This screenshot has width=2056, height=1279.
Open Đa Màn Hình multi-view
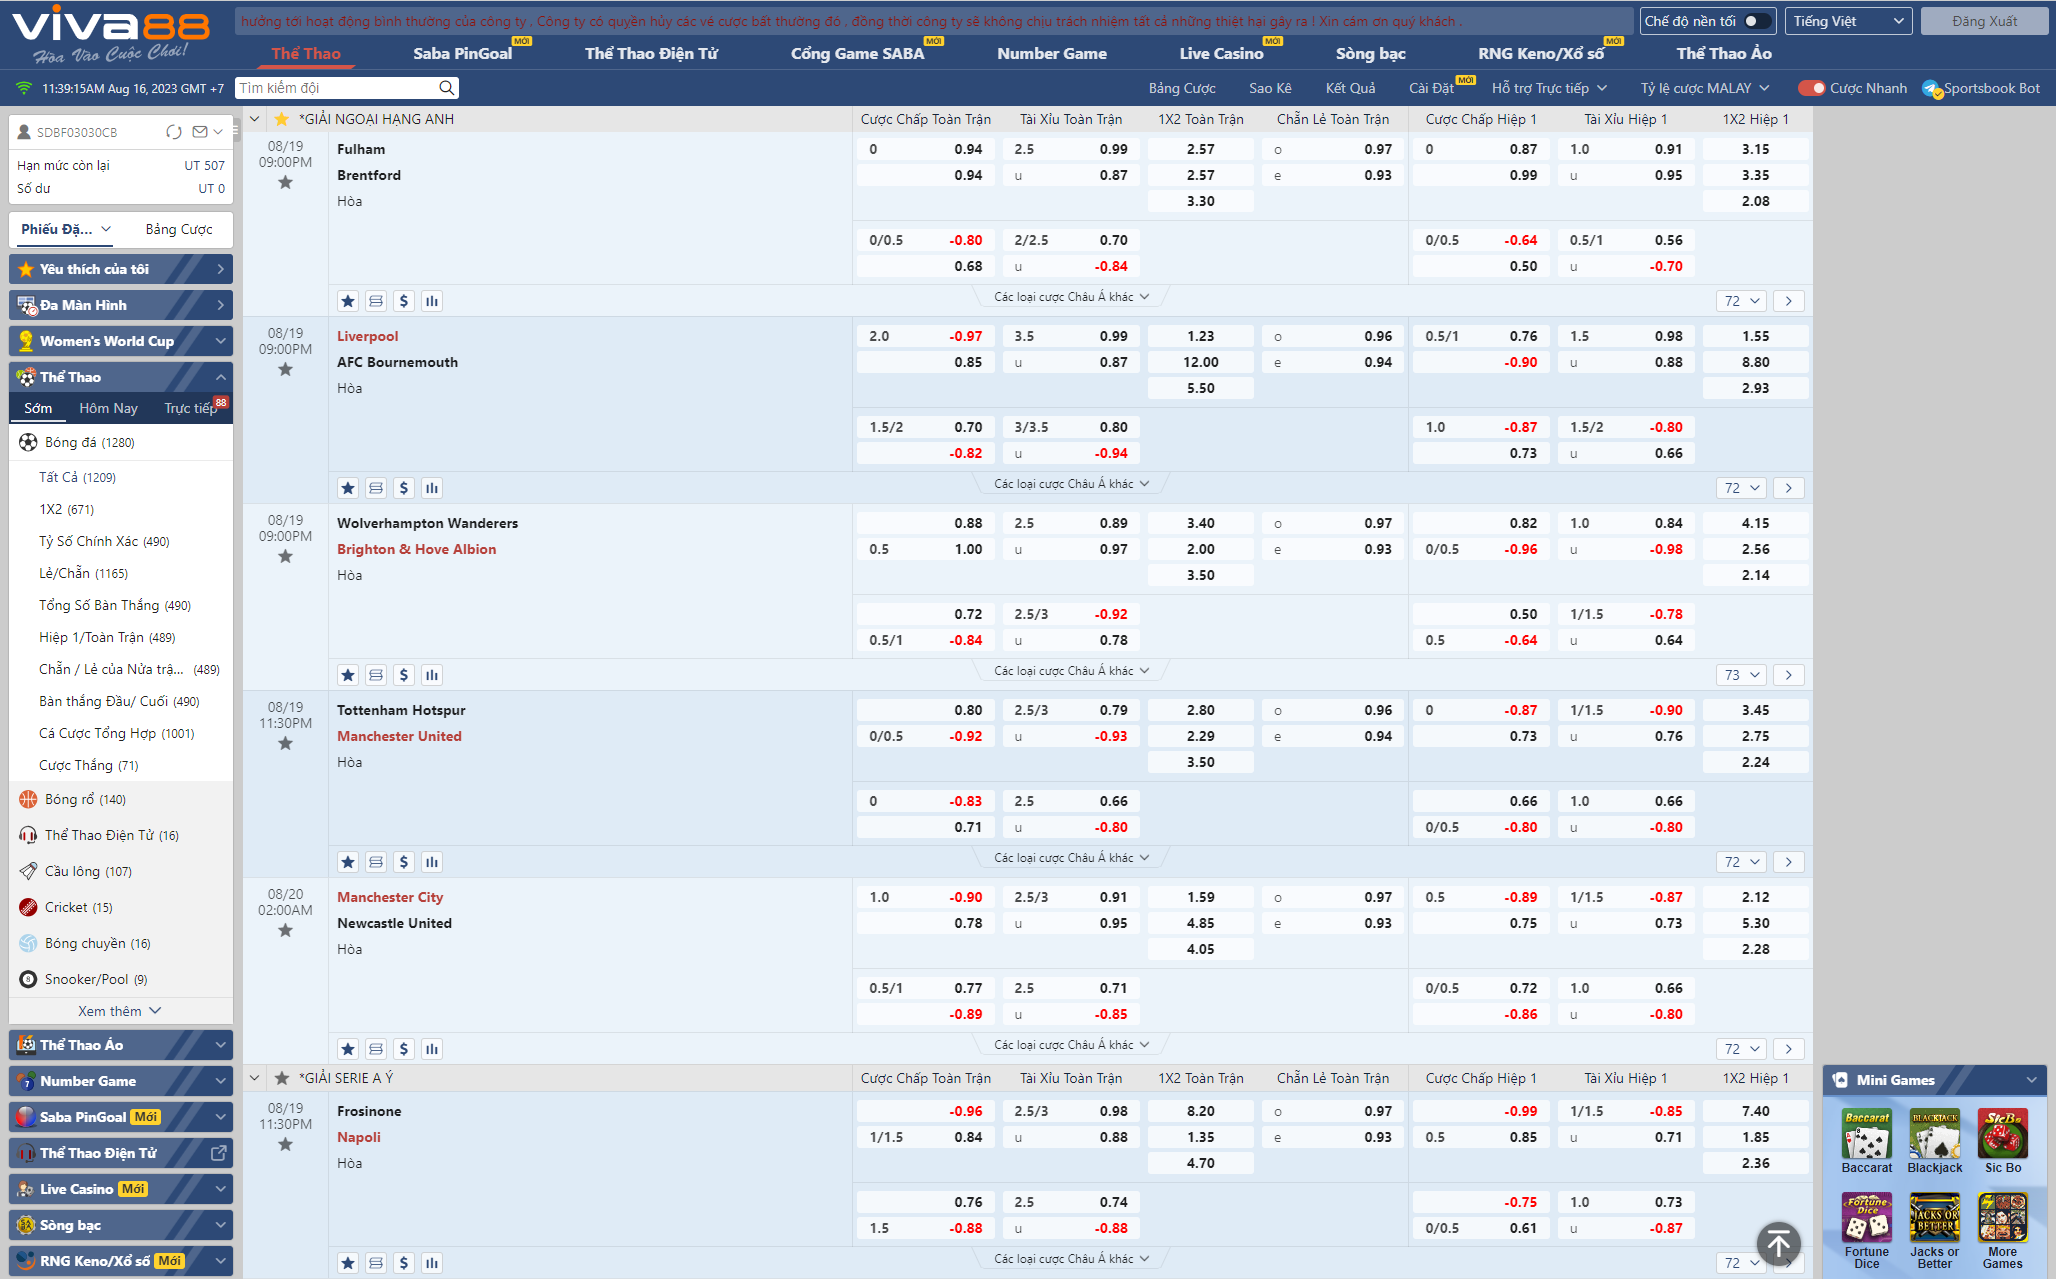click(121, 305)
